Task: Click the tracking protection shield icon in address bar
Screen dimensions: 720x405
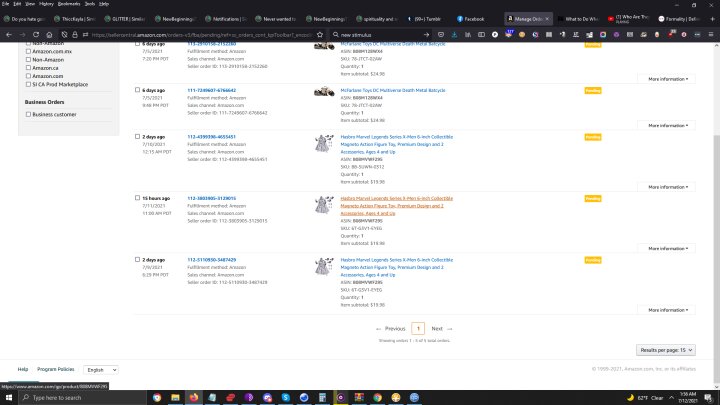Action: [64, 34]
